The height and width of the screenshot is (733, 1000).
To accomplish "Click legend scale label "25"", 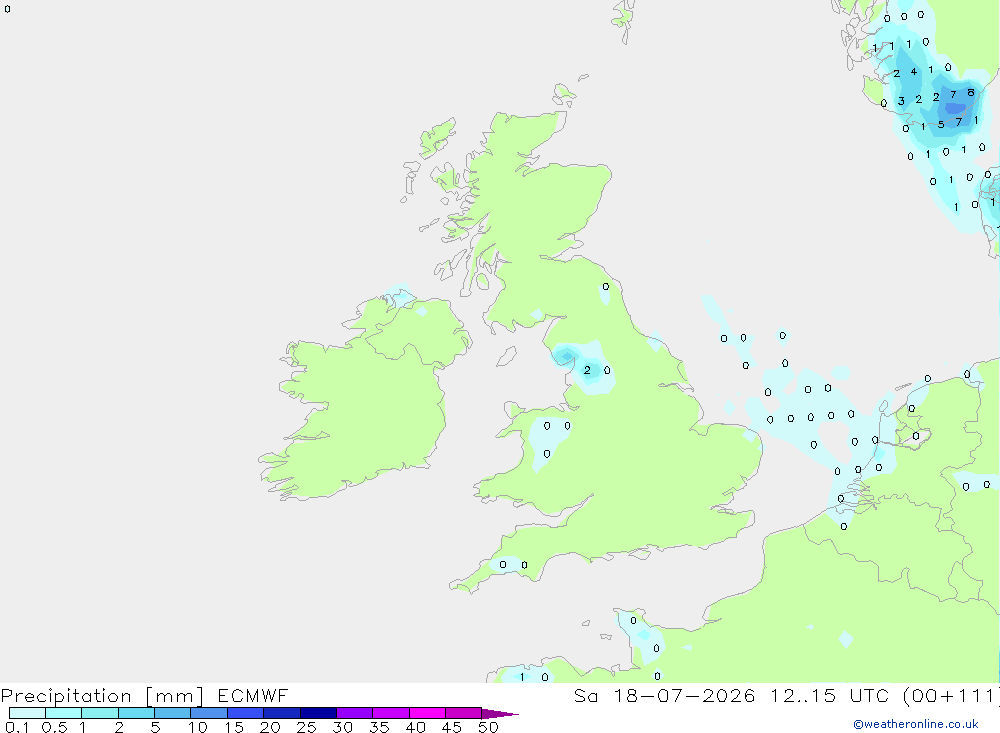I will click(x=307, y=727).
